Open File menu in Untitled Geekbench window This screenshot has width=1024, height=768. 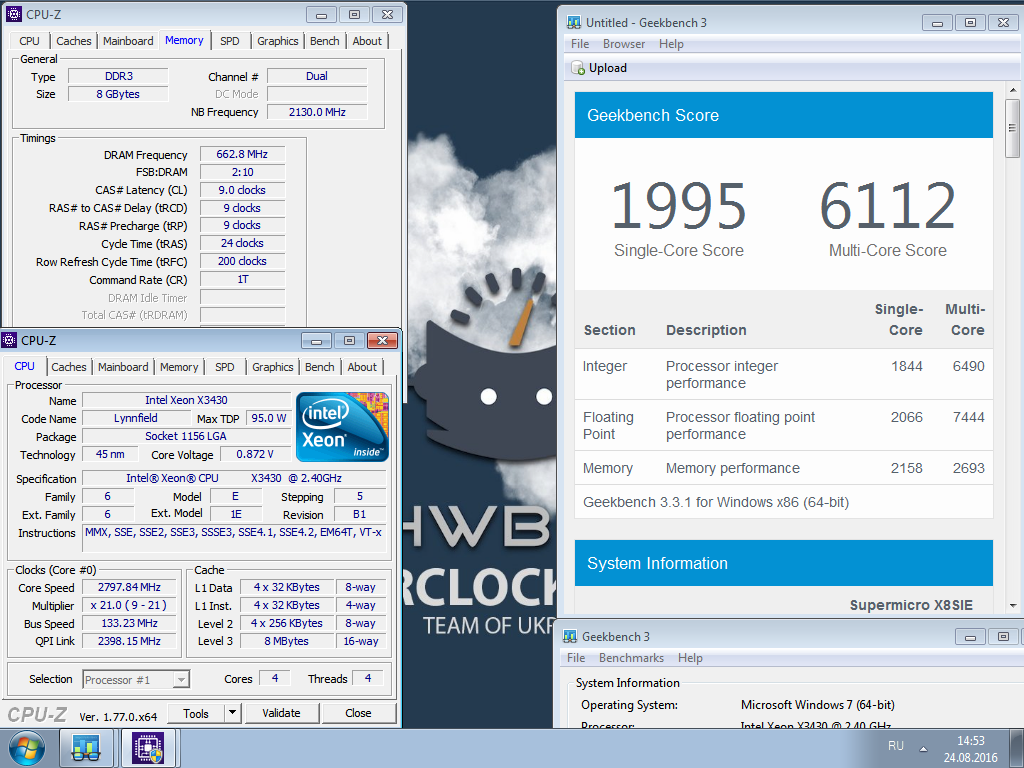580,44
